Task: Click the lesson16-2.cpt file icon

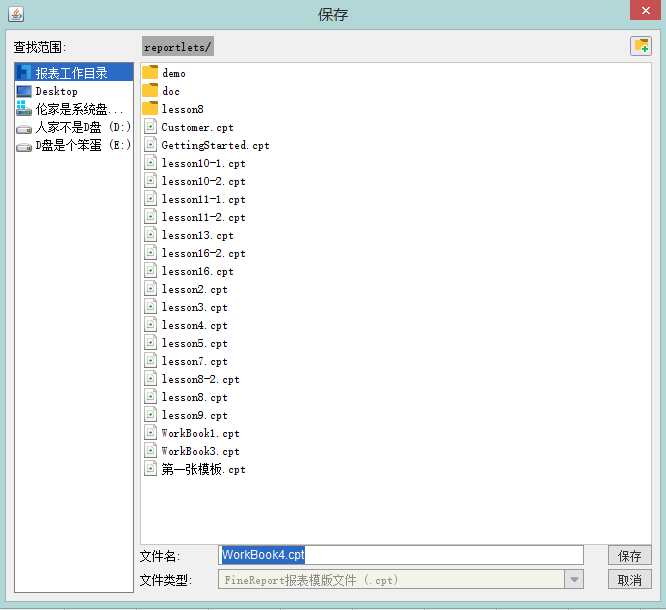Action: point(150,253)
